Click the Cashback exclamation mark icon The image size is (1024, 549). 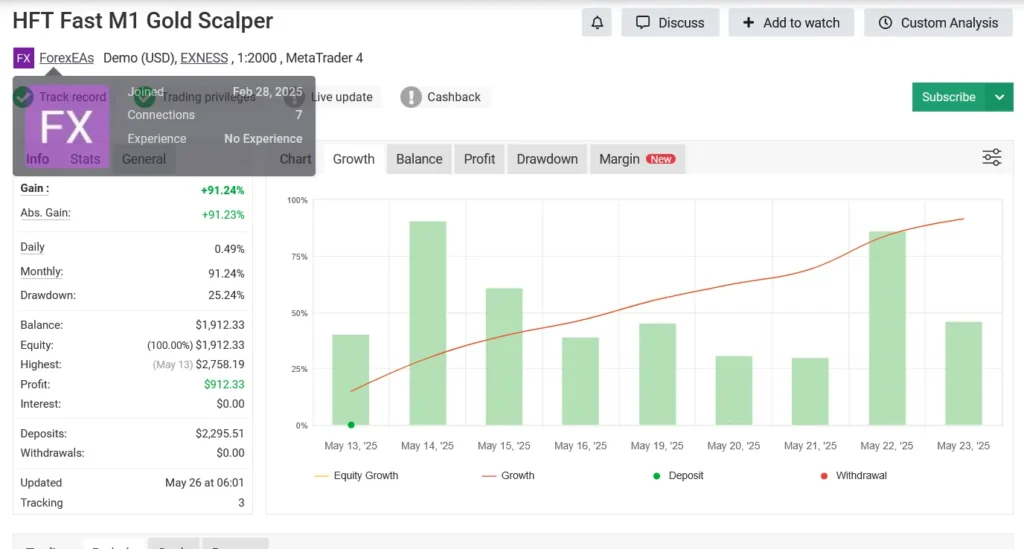point(410,97)
